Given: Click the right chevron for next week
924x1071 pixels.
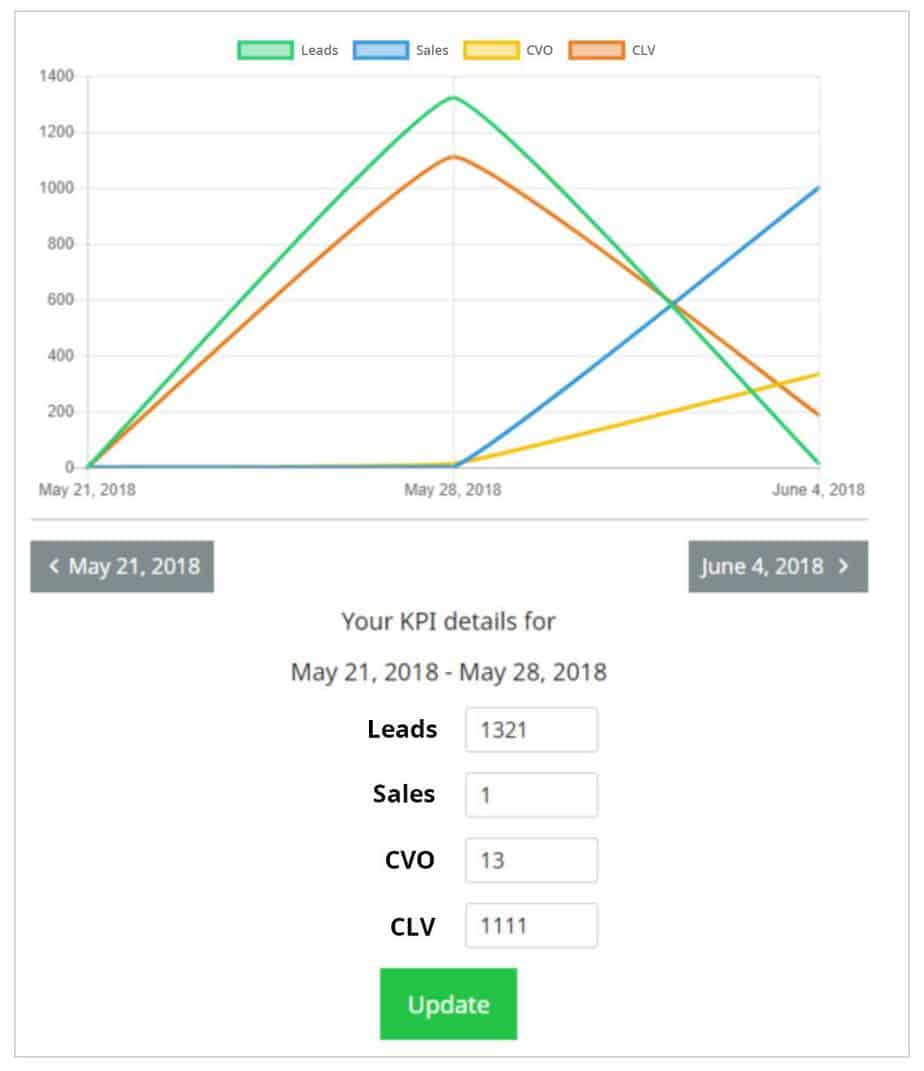Looking at the screenshot, I should click(844, 567).
